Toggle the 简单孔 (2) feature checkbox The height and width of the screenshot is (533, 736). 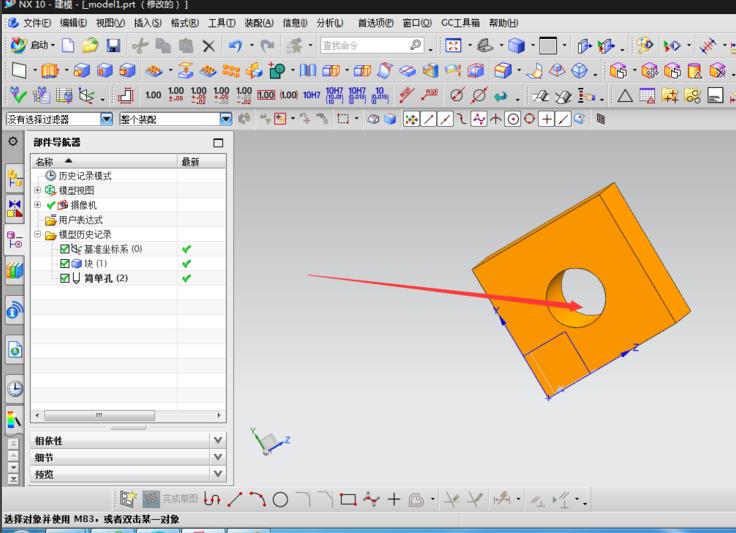[x=65, y=278]
